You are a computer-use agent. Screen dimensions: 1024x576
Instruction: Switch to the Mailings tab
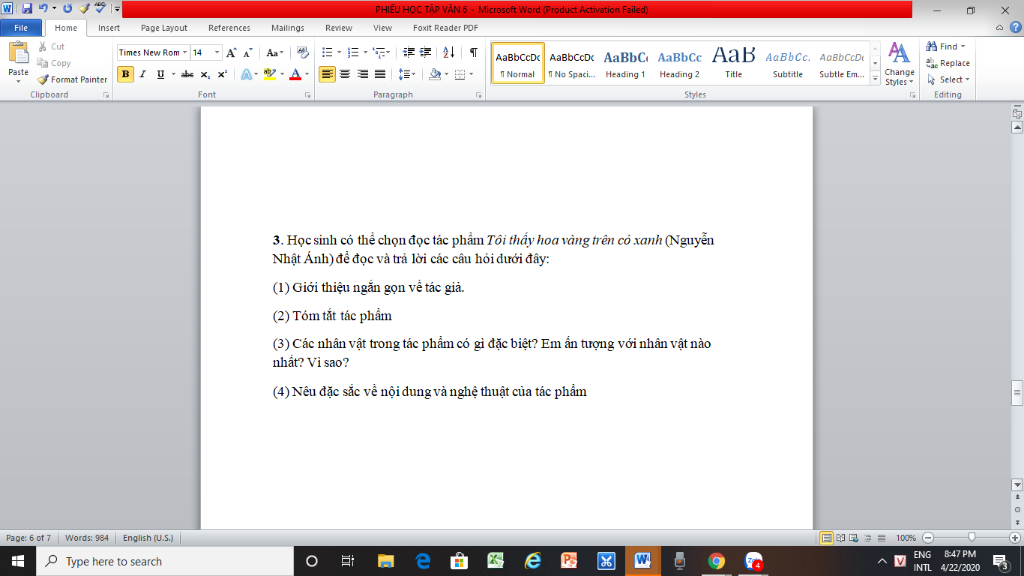point(287,27)
